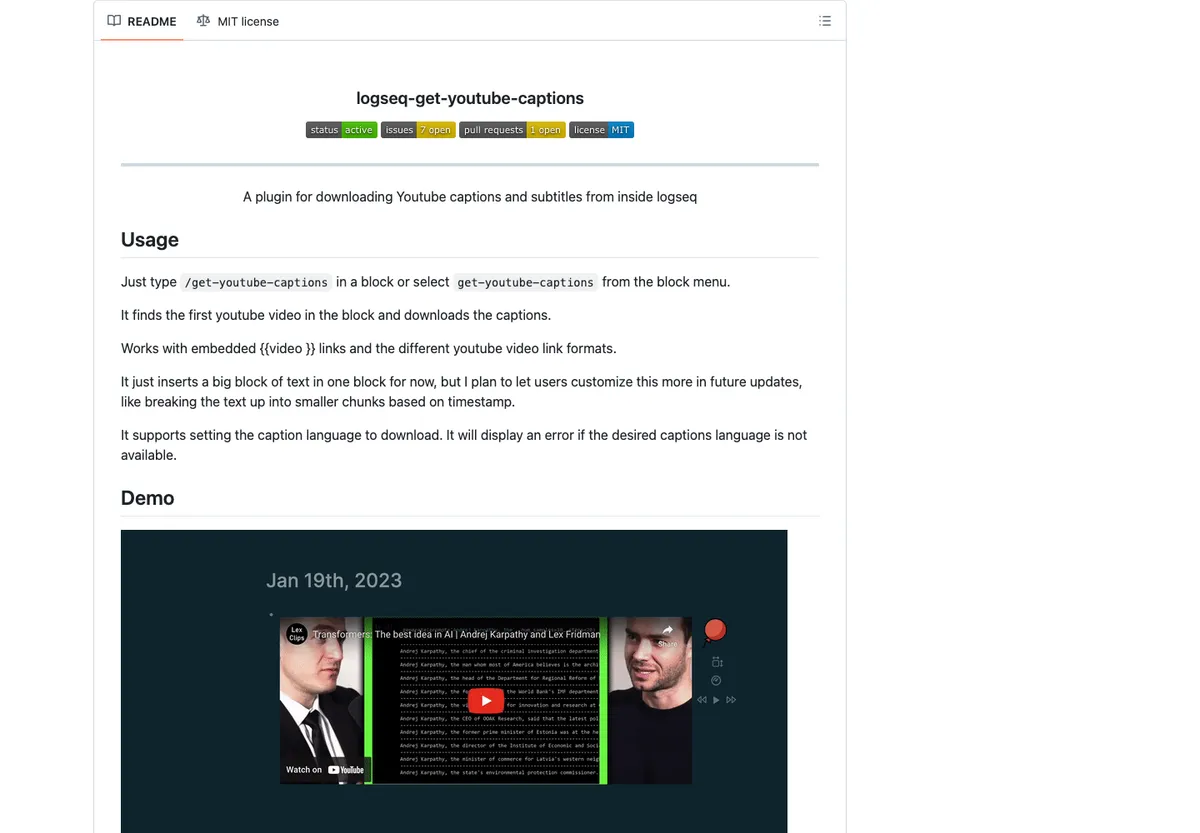Click the block bullet above the video
1200x833 pixels.
point(271,614)
